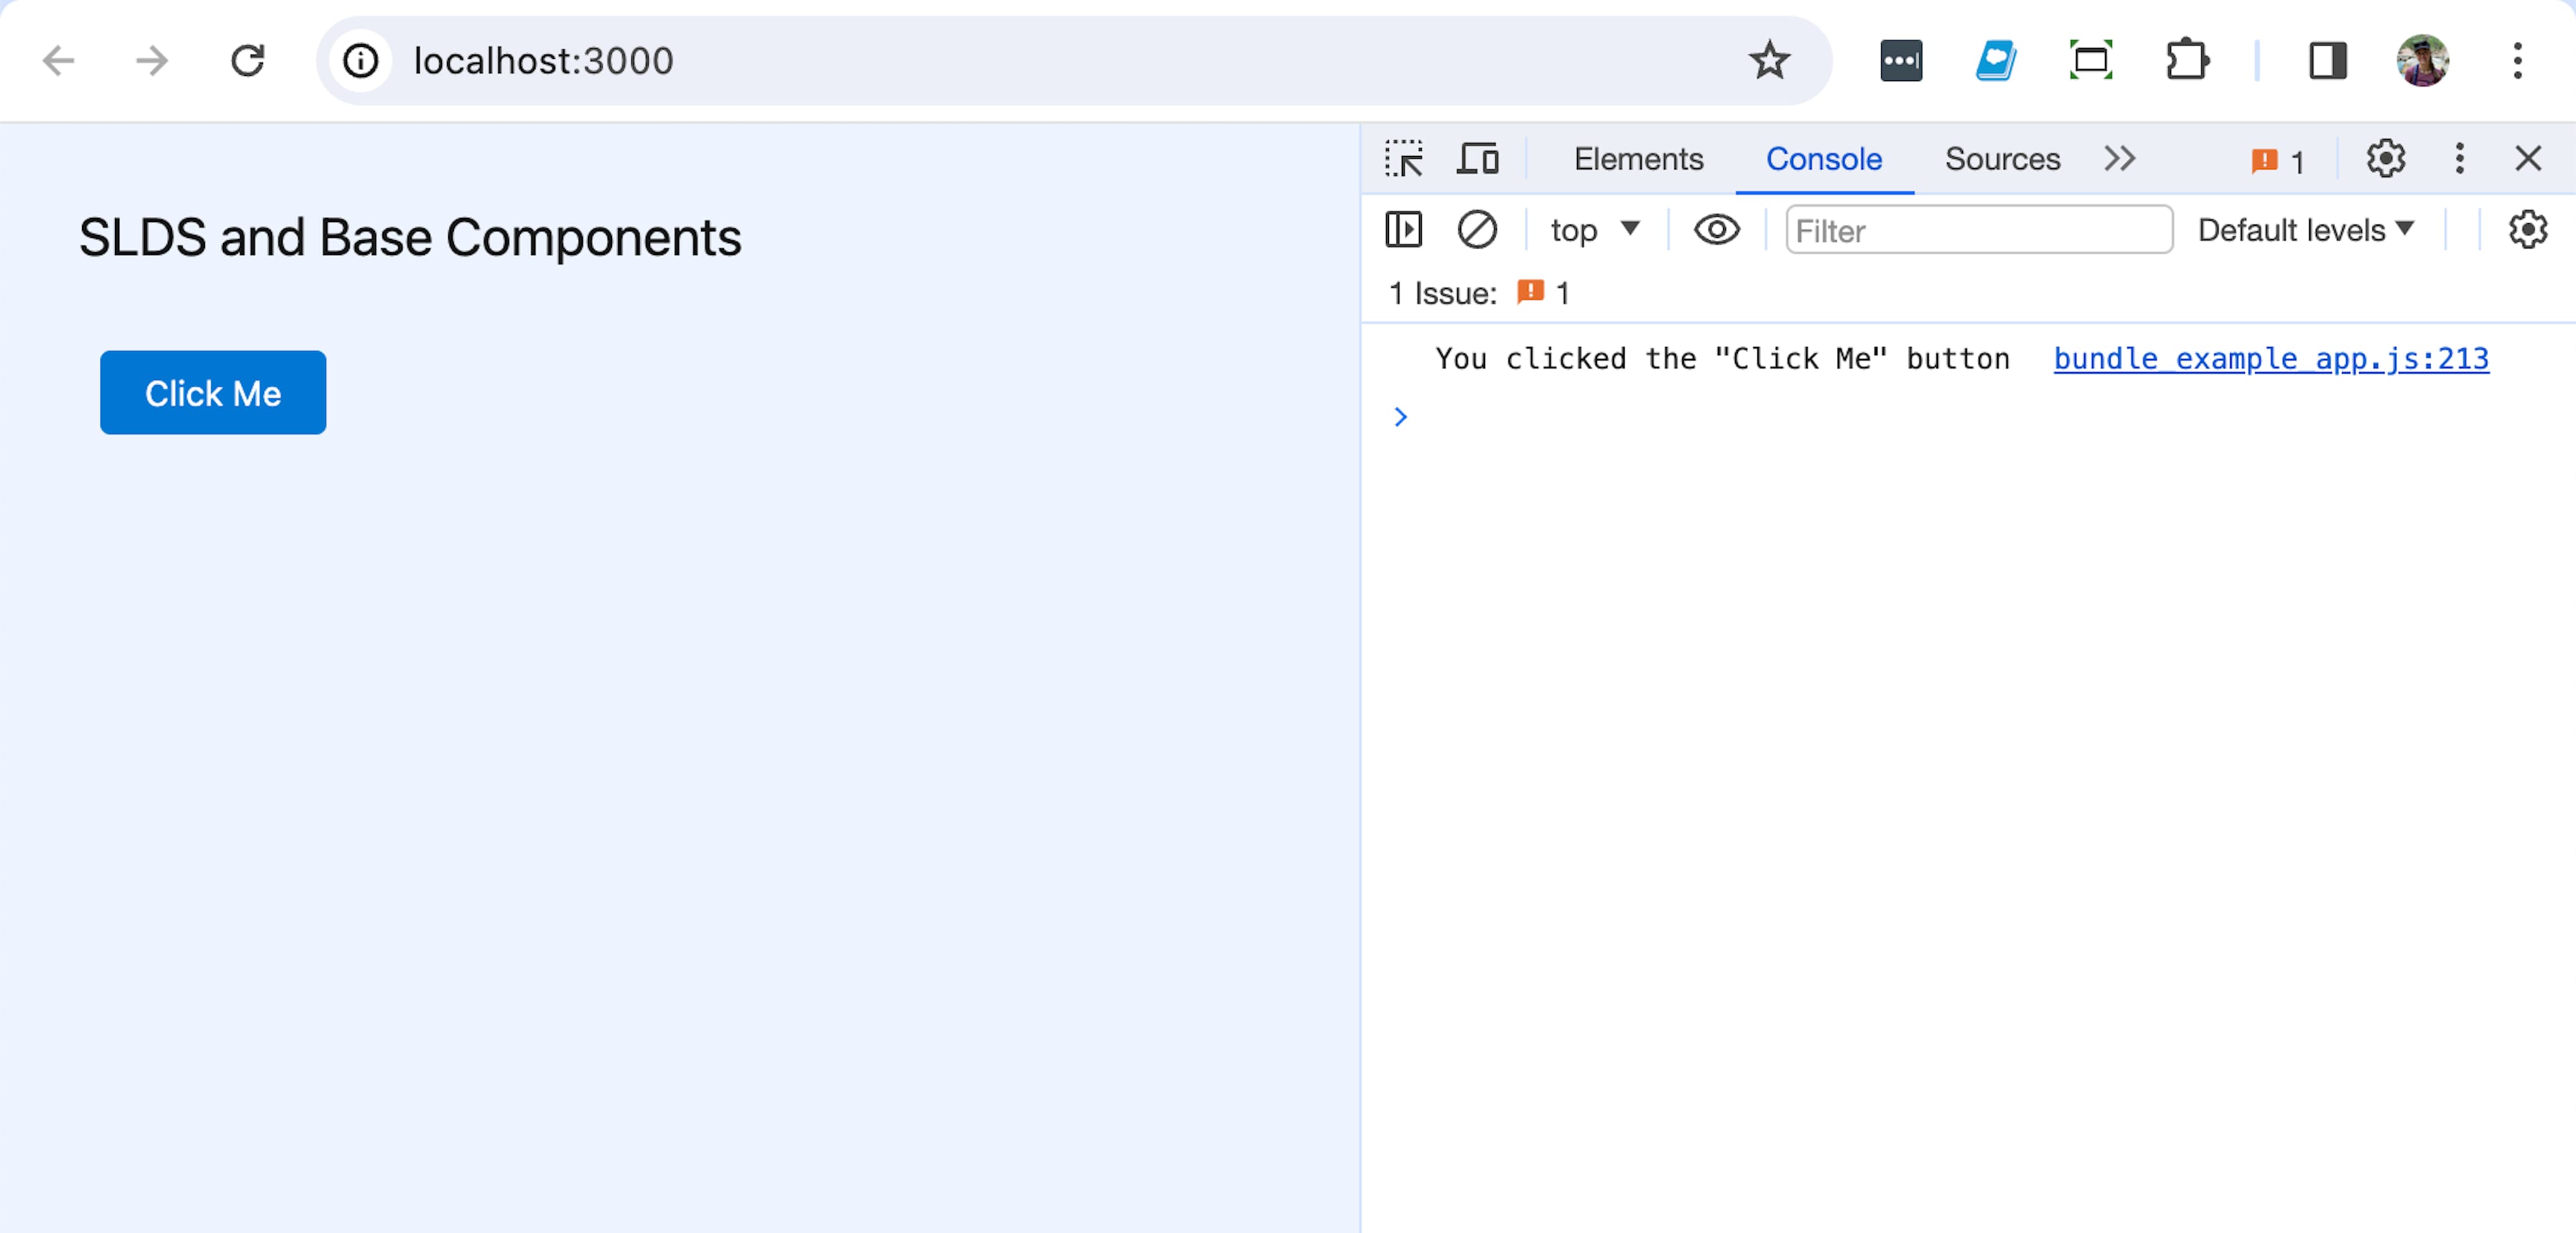Switch to the Console tab
The width and height of the screenshot is (2576, 1233).
coord(1824,159)
